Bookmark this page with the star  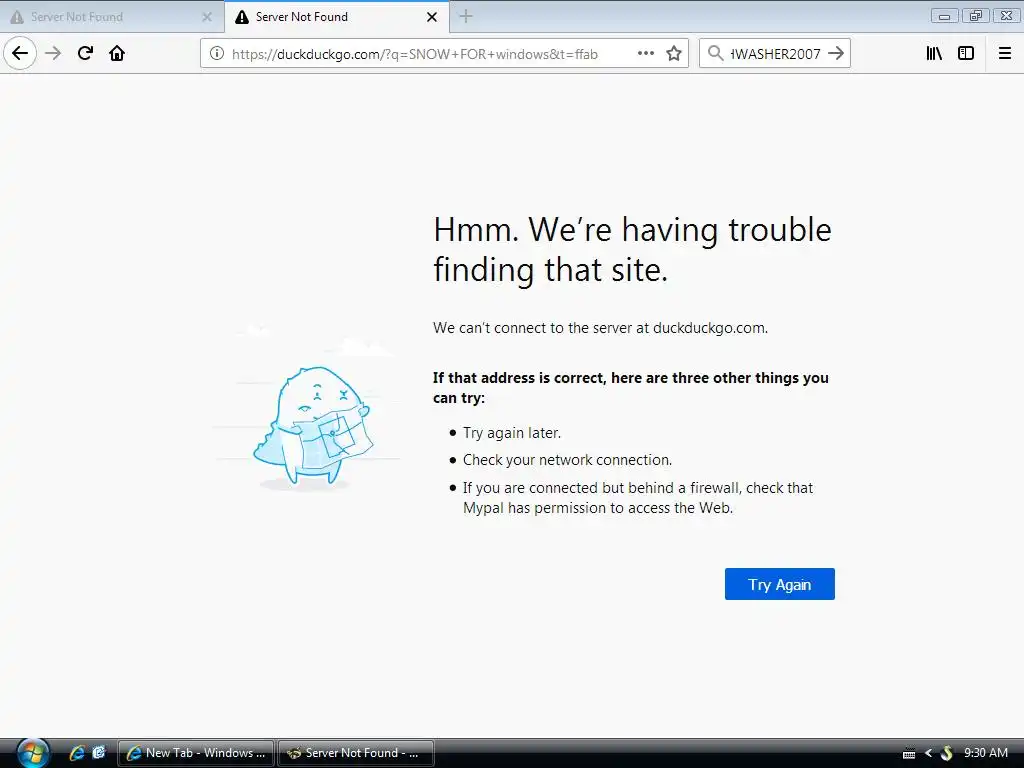tap(674, 54)
